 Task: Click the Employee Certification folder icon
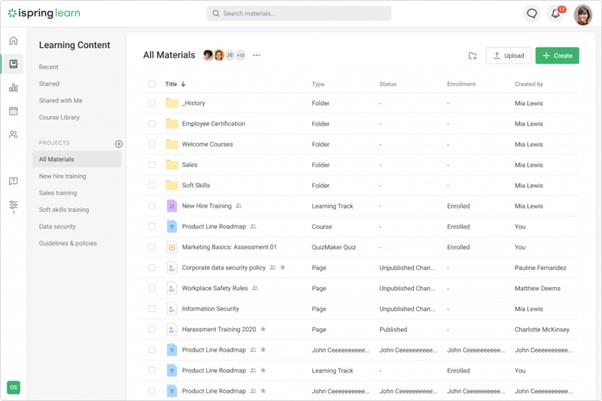[172, 123]
